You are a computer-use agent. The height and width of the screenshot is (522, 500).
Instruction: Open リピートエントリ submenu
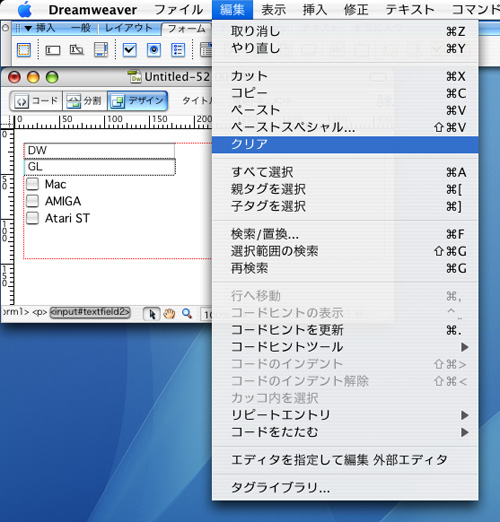pyautogui.click(x=345, y=415)
